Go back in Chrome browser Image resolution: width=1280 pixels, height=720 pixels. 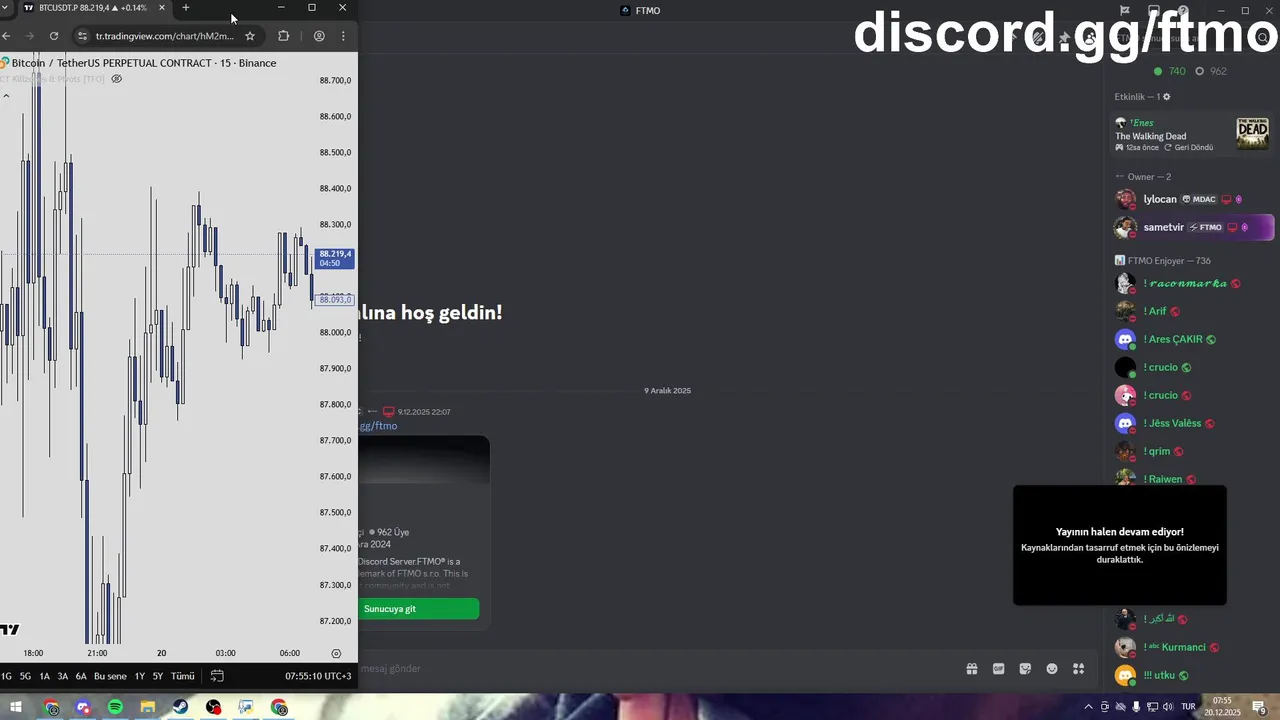coord(6,36)
